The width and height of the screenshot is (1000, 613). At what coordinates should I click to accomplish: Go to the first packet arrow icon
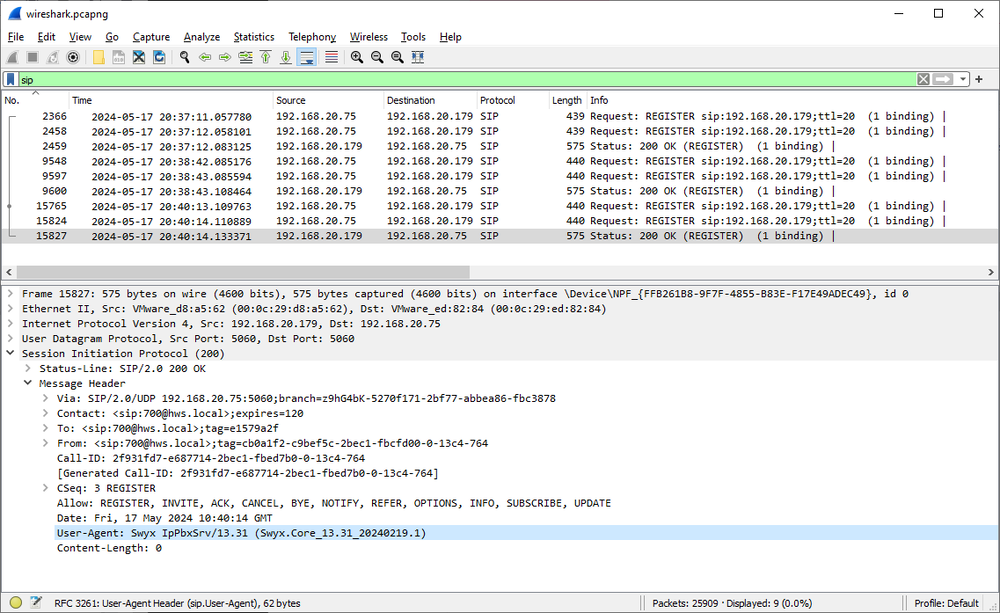(x=265, y=57)
